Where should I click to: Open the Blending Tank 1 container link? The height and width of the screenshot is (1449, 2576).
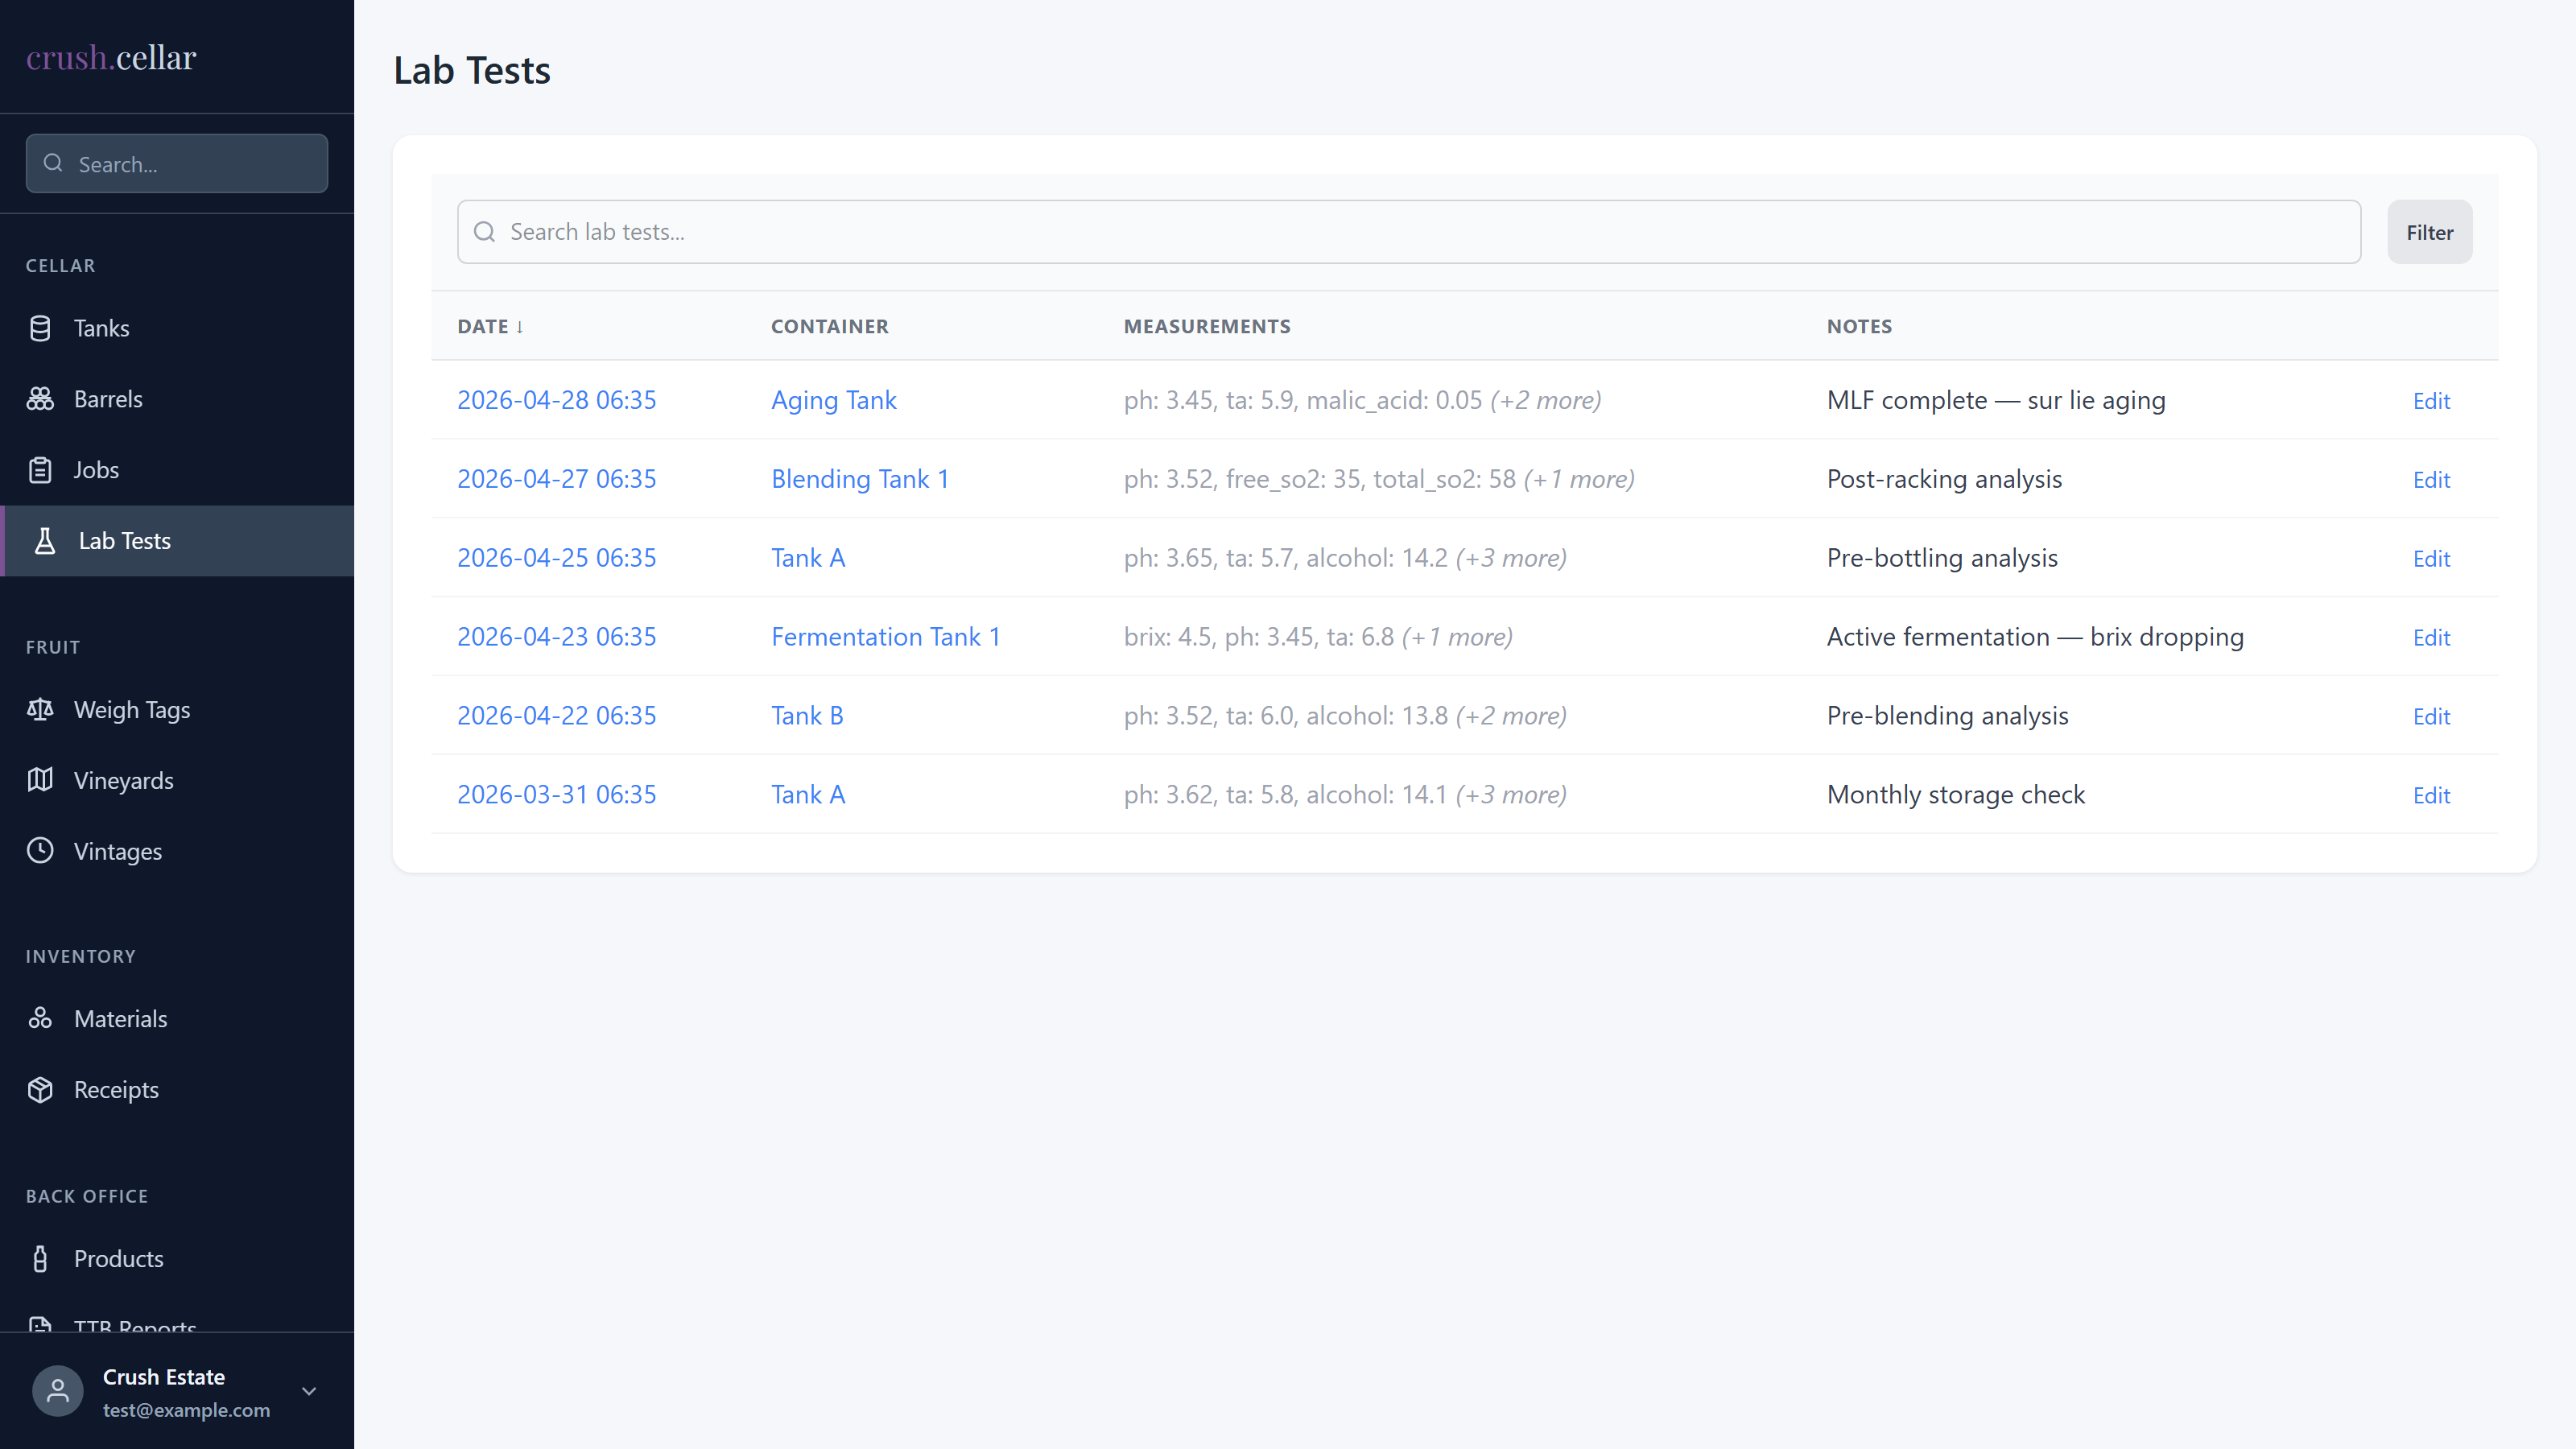tap(860, 479)
